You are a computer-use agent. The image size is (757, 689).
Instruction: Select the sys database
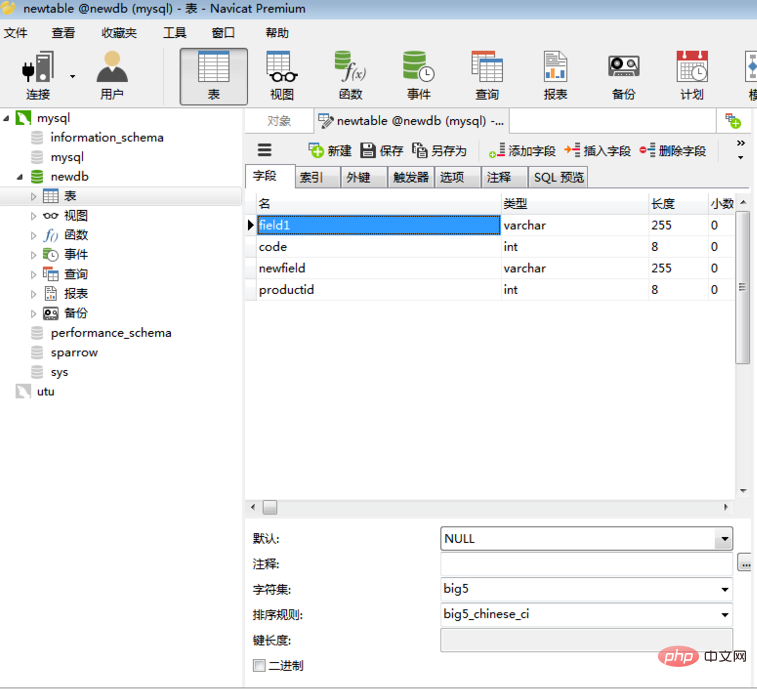[x=59, y=372]
